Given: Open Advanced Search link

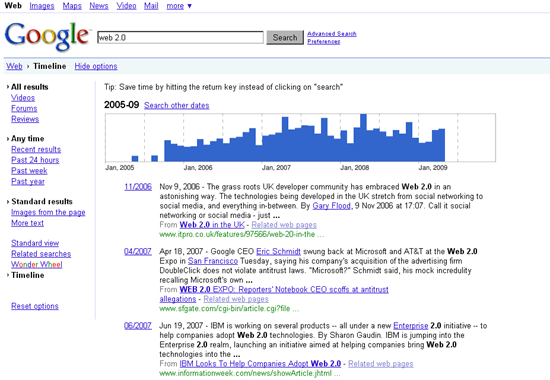Looking at the screenshot, I should point(331,34).
